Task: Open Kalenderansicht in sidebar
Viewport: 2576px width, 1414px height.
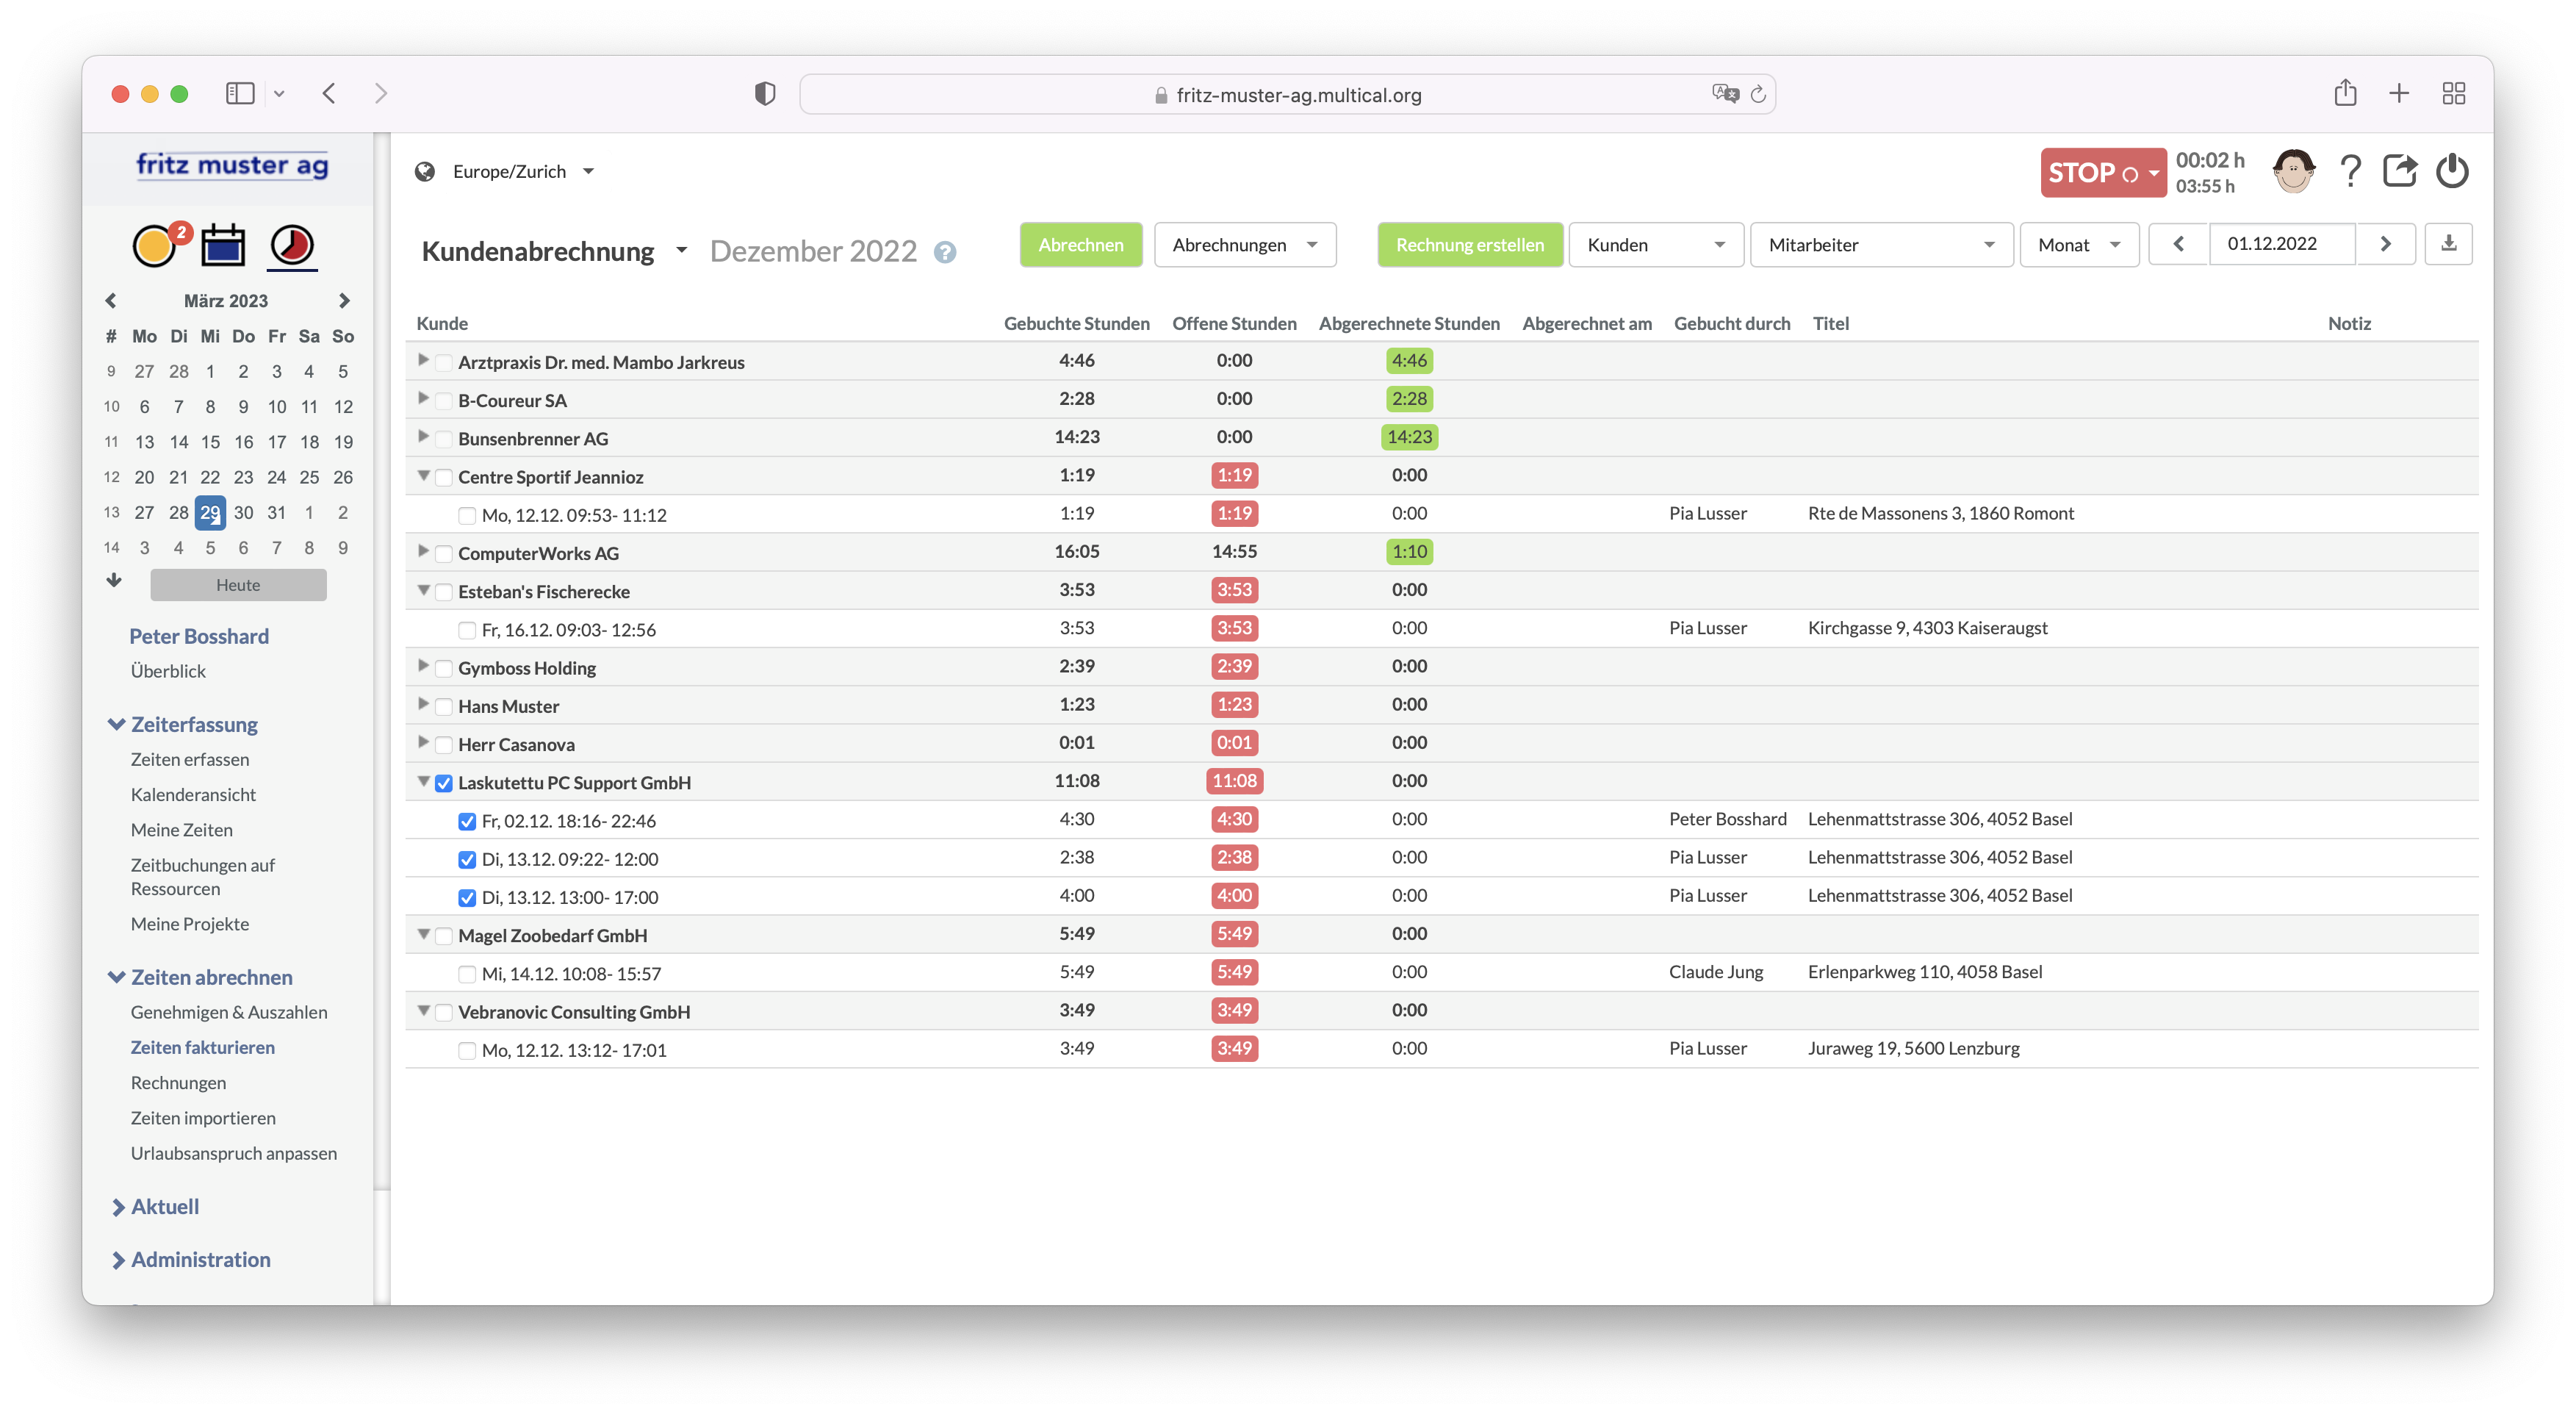Action: (193, 794)
